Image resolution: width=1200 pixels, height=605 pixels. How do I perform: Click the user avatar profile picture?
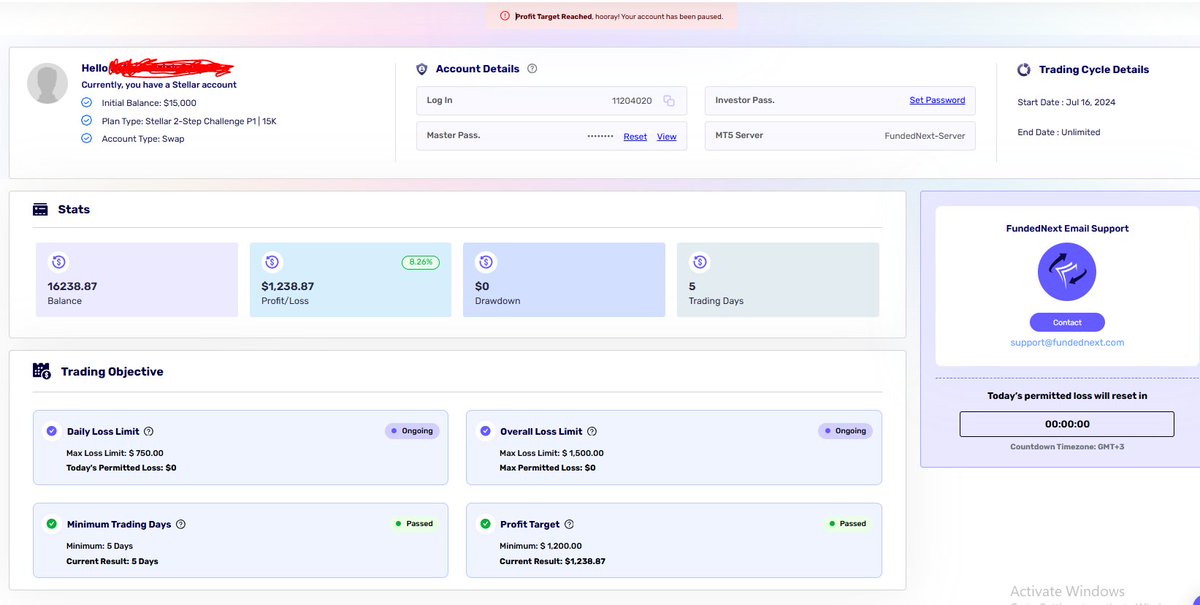coord(47,84)
